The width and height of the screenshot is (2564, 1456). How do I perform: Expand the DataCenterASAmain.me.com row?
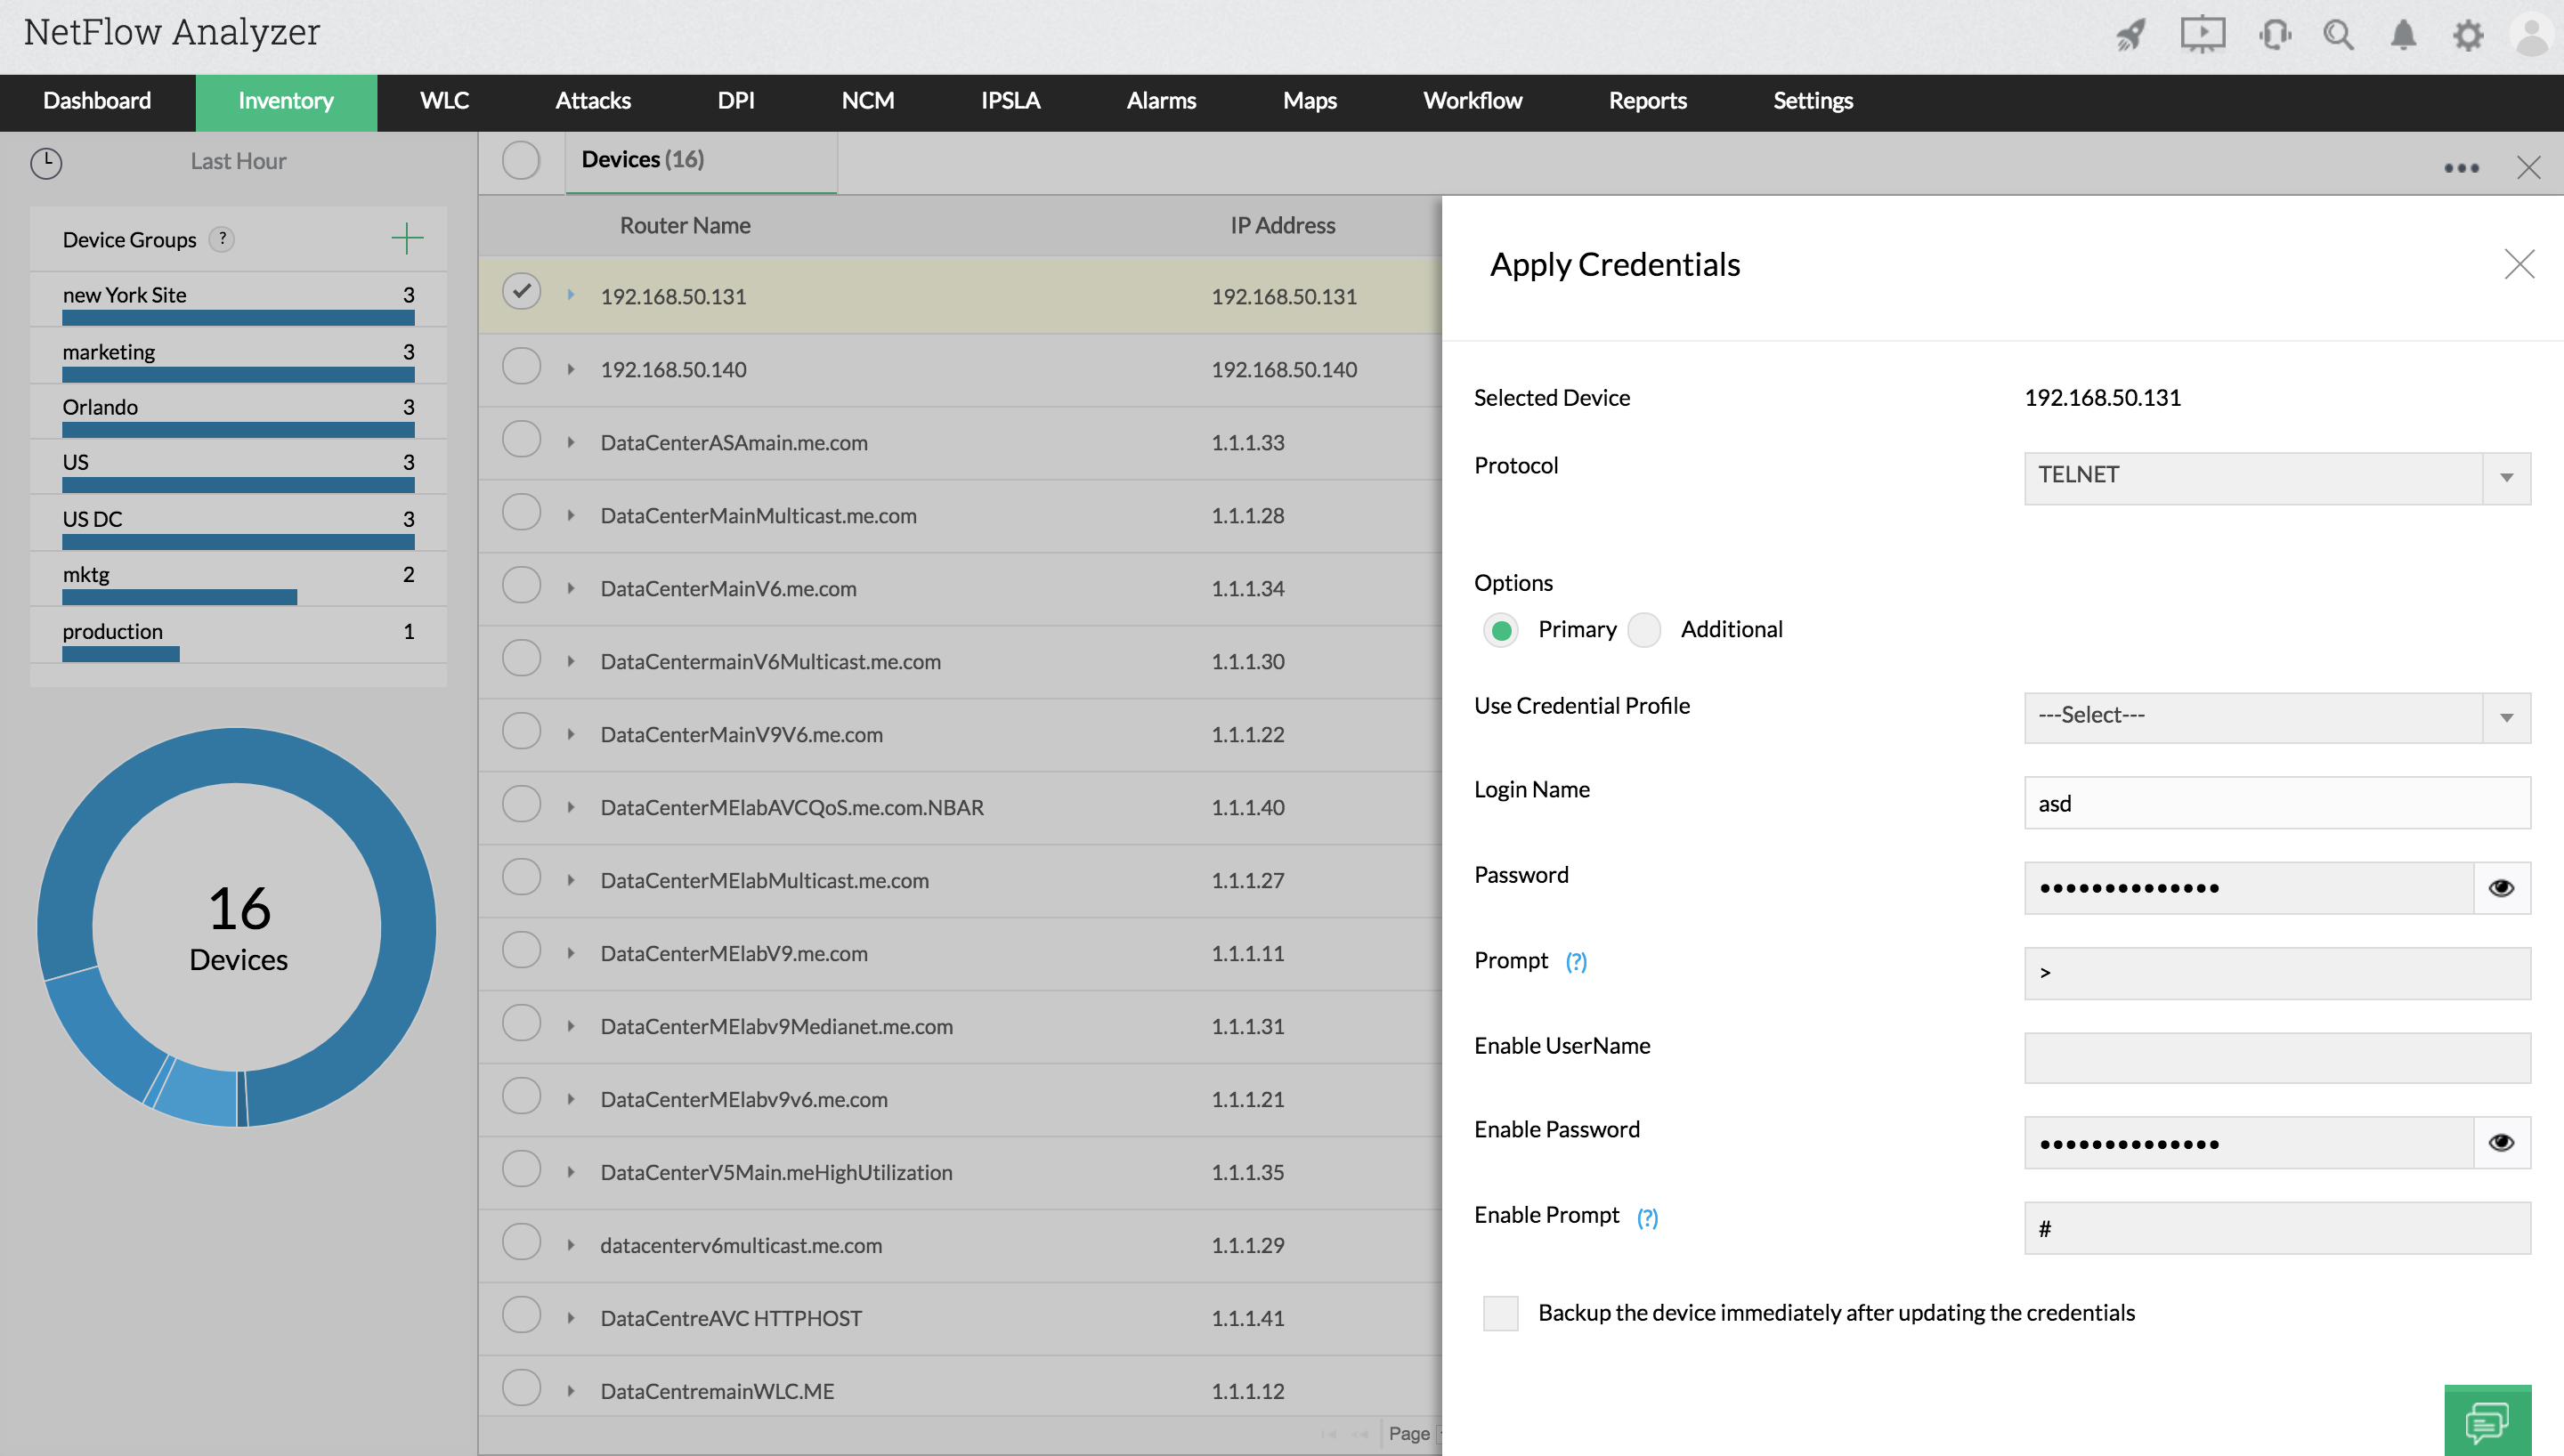click(x=571, y=442)
